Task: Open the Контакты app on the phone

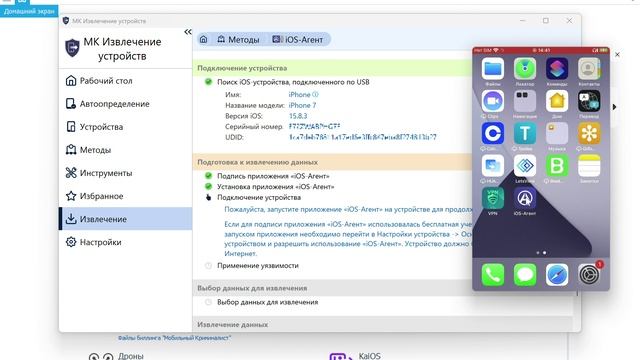Action: 589,69
